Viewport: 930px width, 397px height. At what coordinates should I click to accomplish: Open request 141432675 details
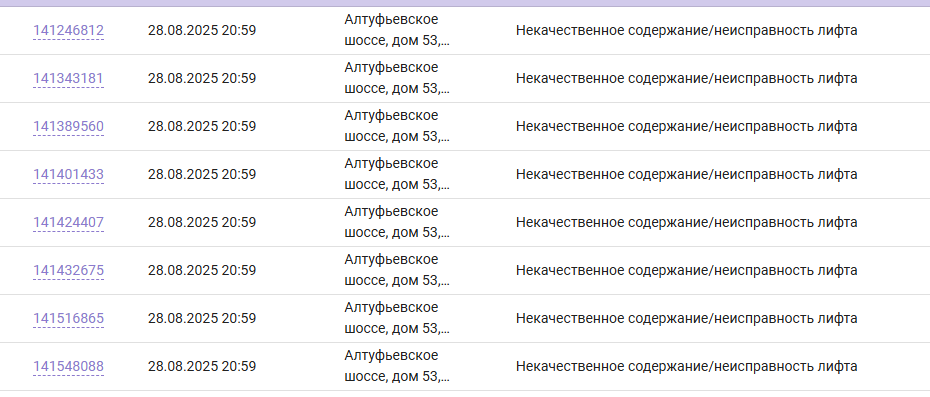pyautogui.click(x=68, y=271)
